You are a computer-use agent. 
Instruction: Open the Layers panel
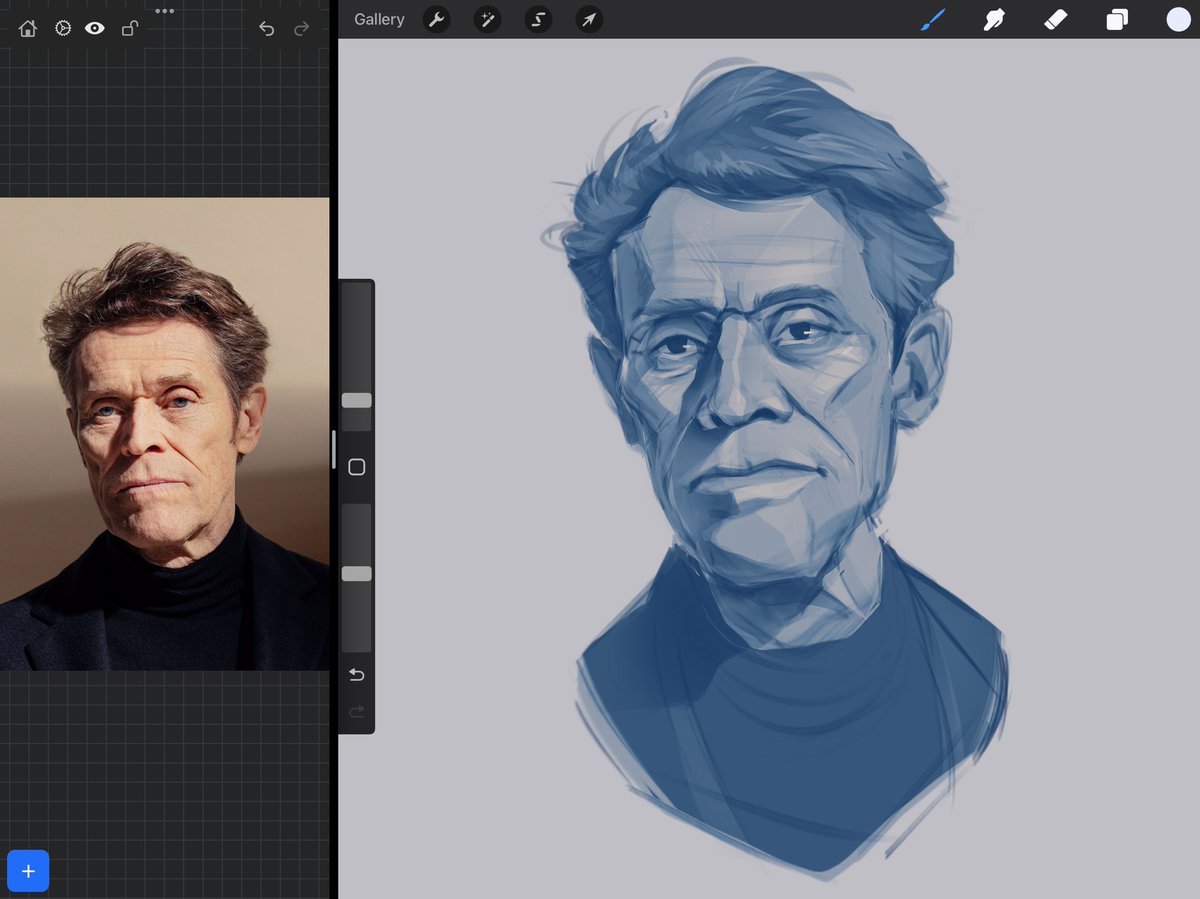1117,19
